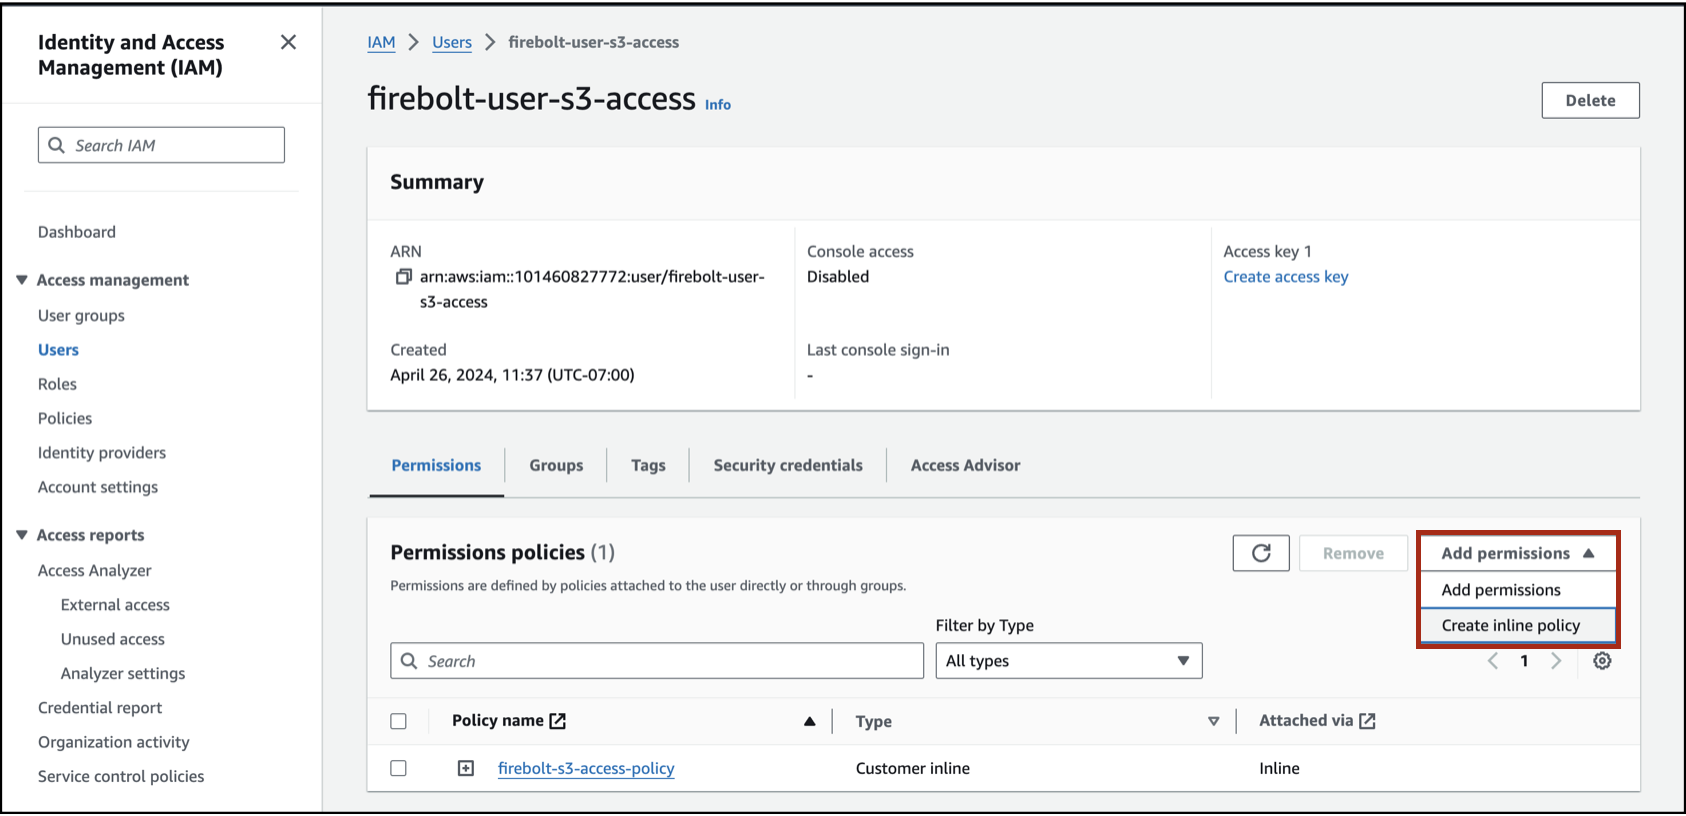The width and height of the screenshot is (1686, 816).
Task: Click the Policy name external link icon
Action: [558, 721]
